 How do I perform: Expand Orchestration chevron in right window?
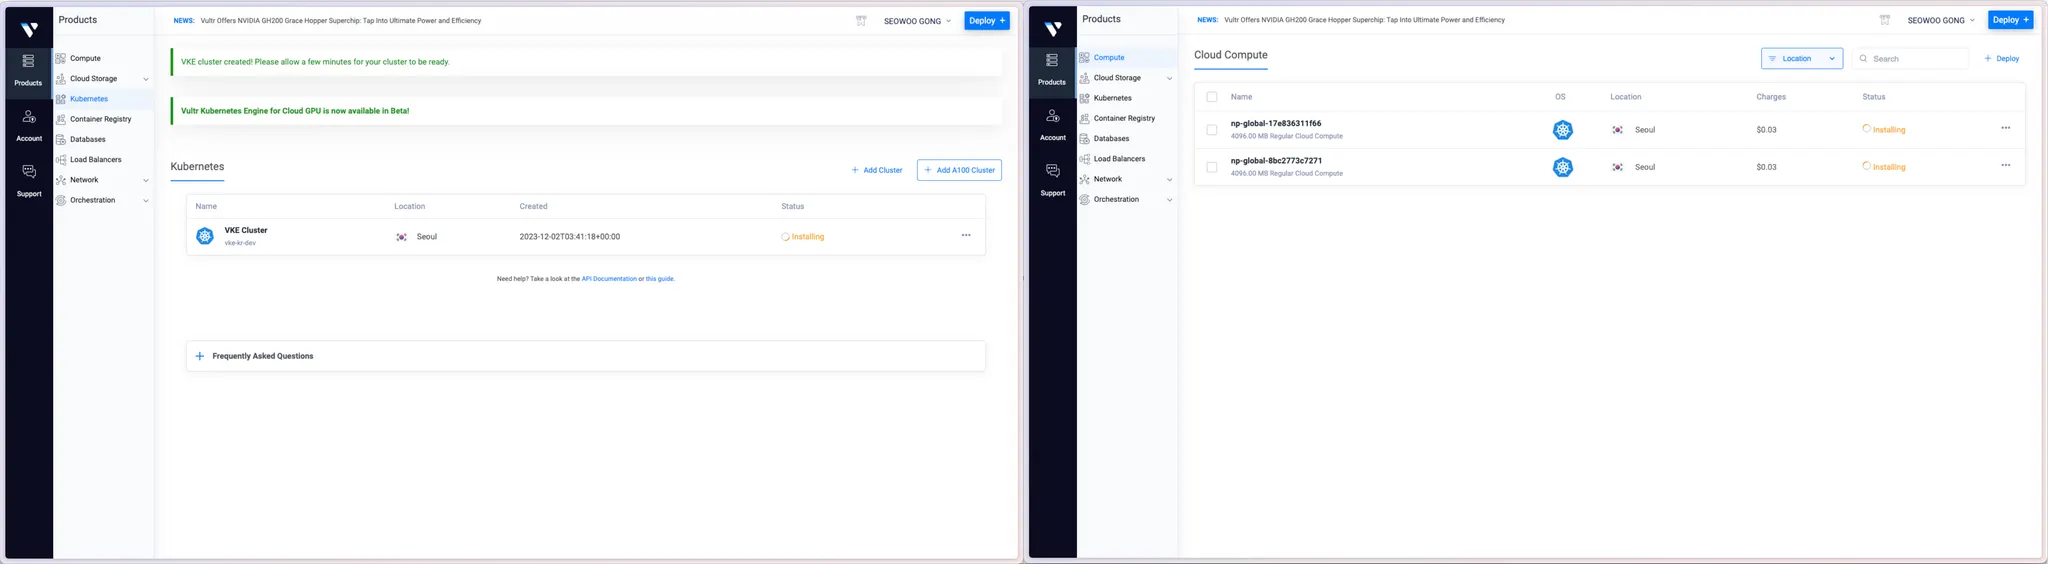[1170, 200]
